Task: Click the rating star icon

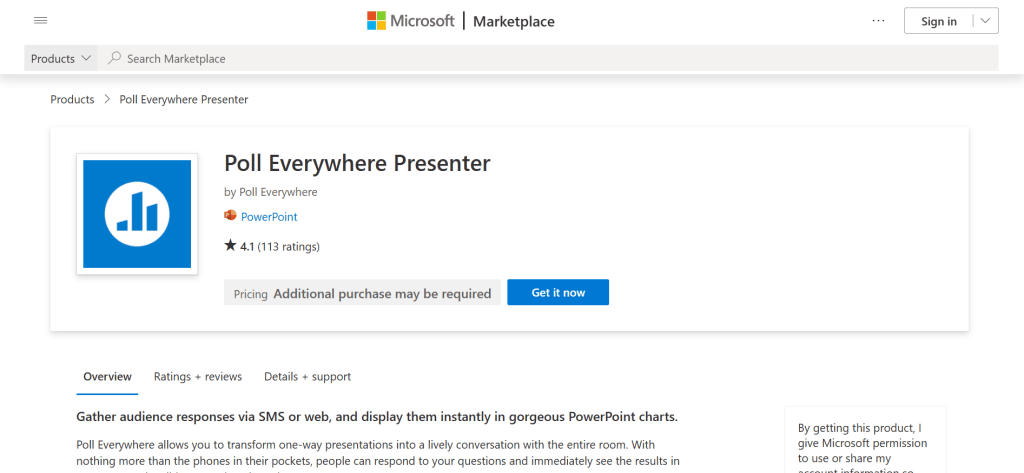Action: pyautogui.click(x=231, y=246)
